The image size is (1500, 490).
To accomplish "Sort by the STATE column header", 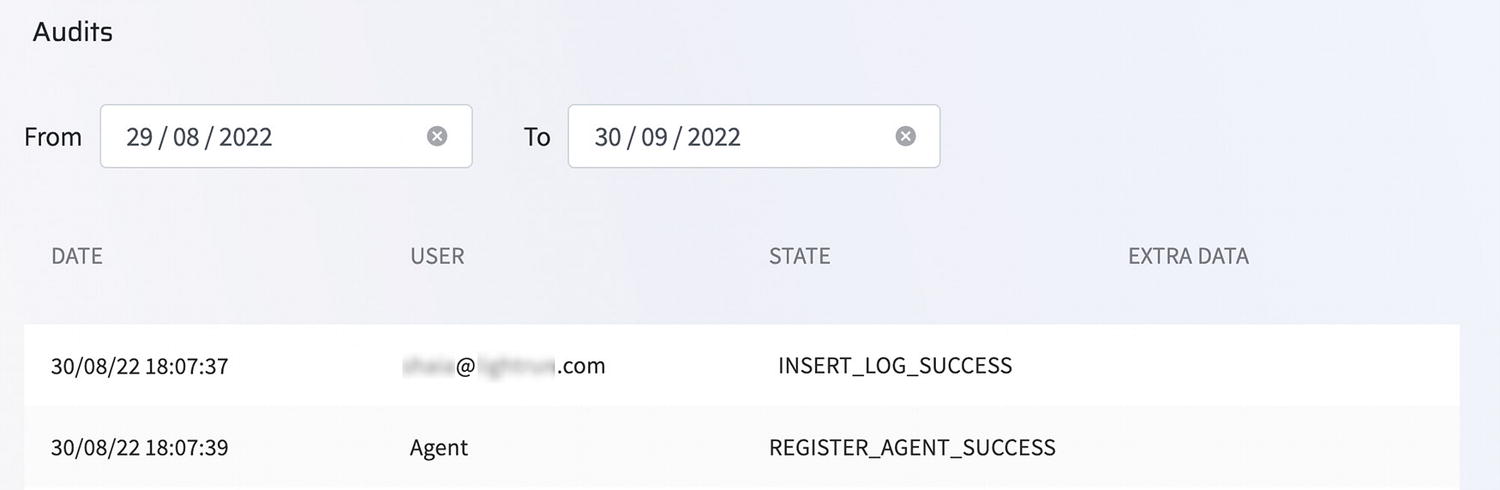I will 799,256.
